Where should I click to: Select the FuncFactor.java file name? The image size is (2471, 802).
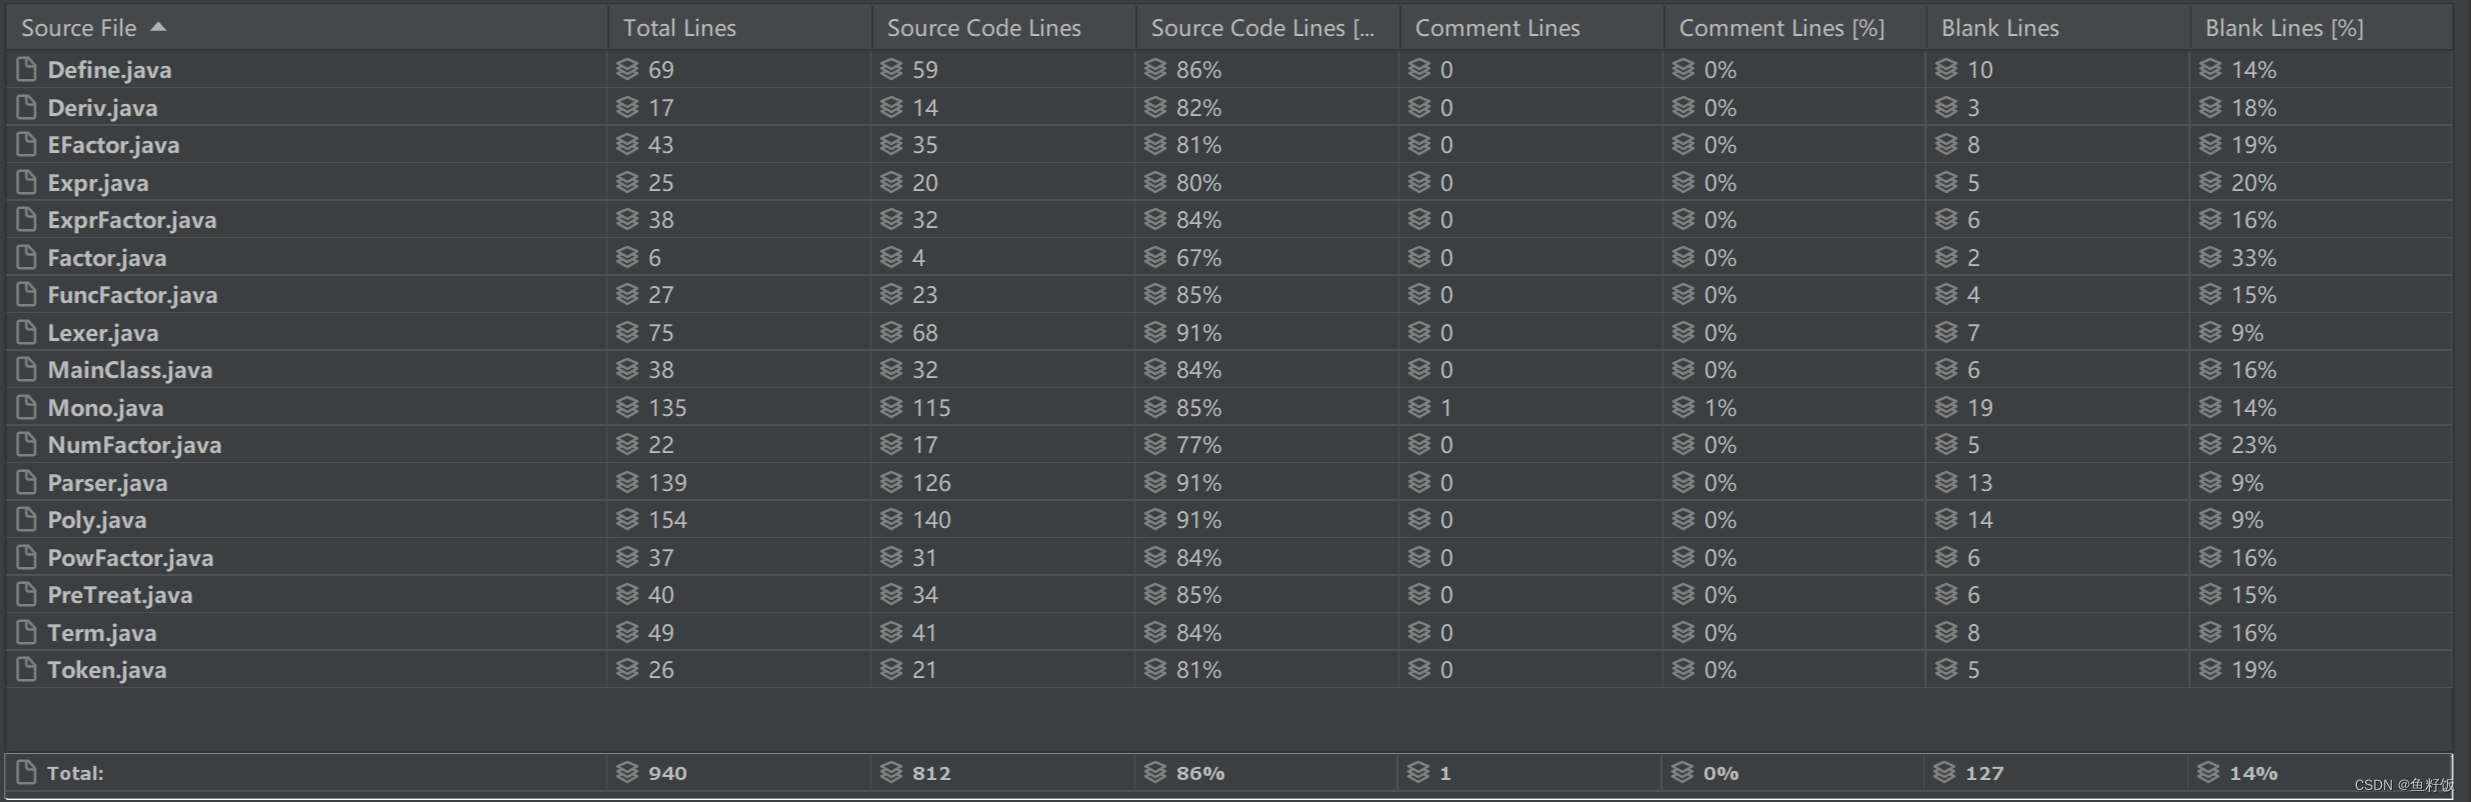pyautogui.click(x=132, y=295)
